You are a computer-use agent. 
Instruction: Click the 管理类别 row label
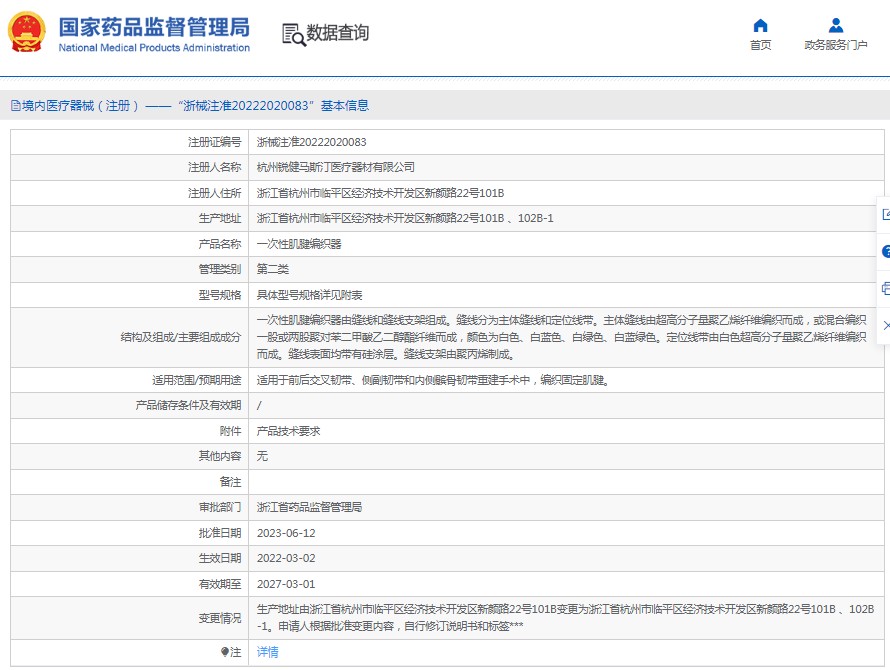point(220,269)
